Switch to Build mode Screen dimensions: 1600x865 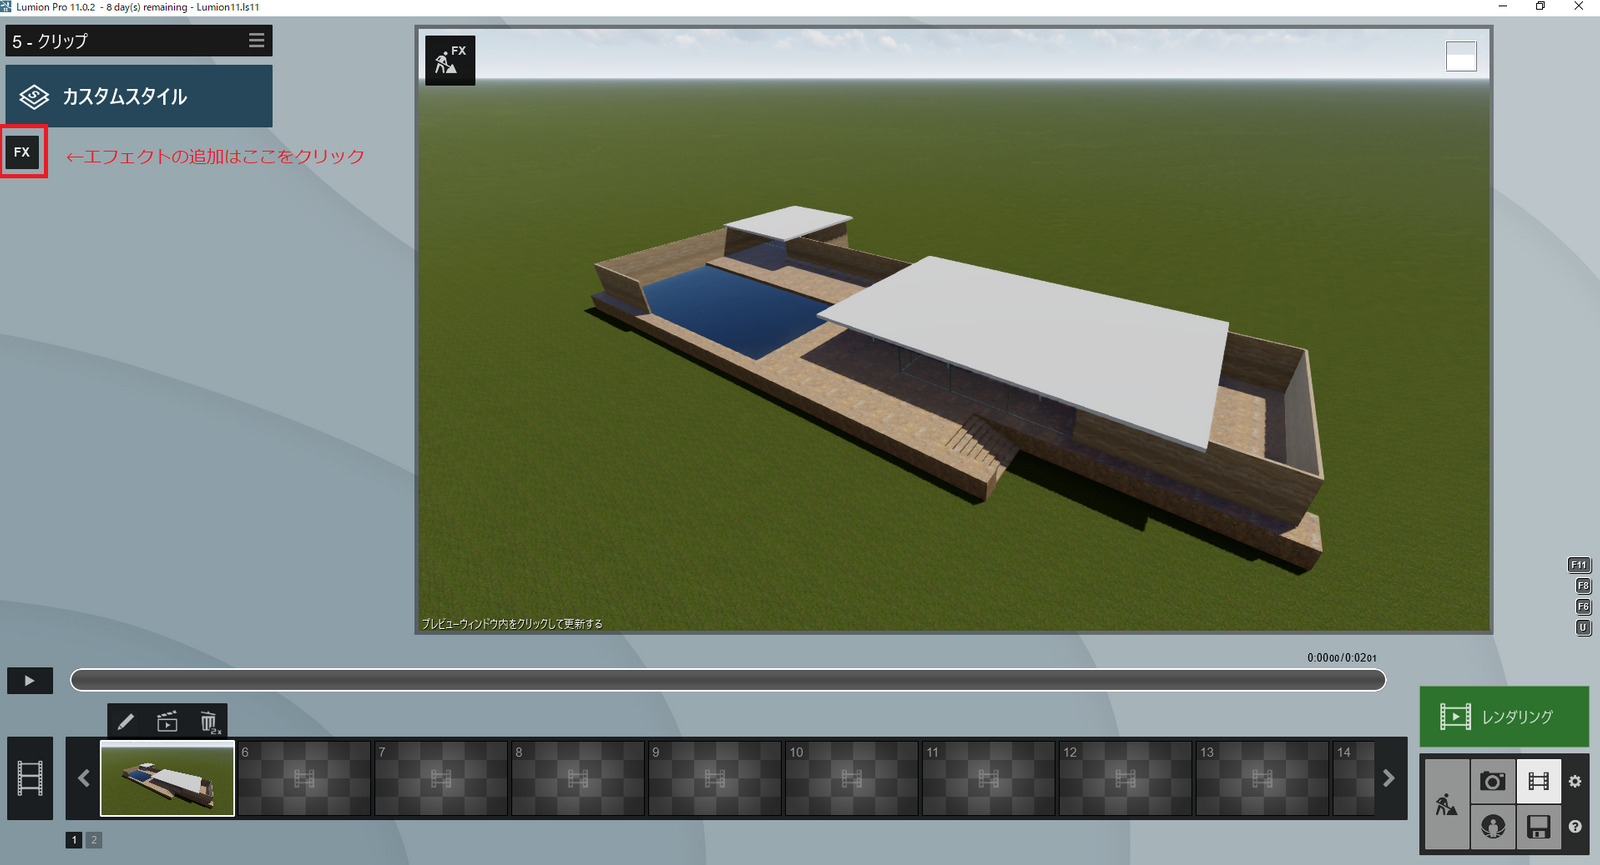pos(1447,805)
